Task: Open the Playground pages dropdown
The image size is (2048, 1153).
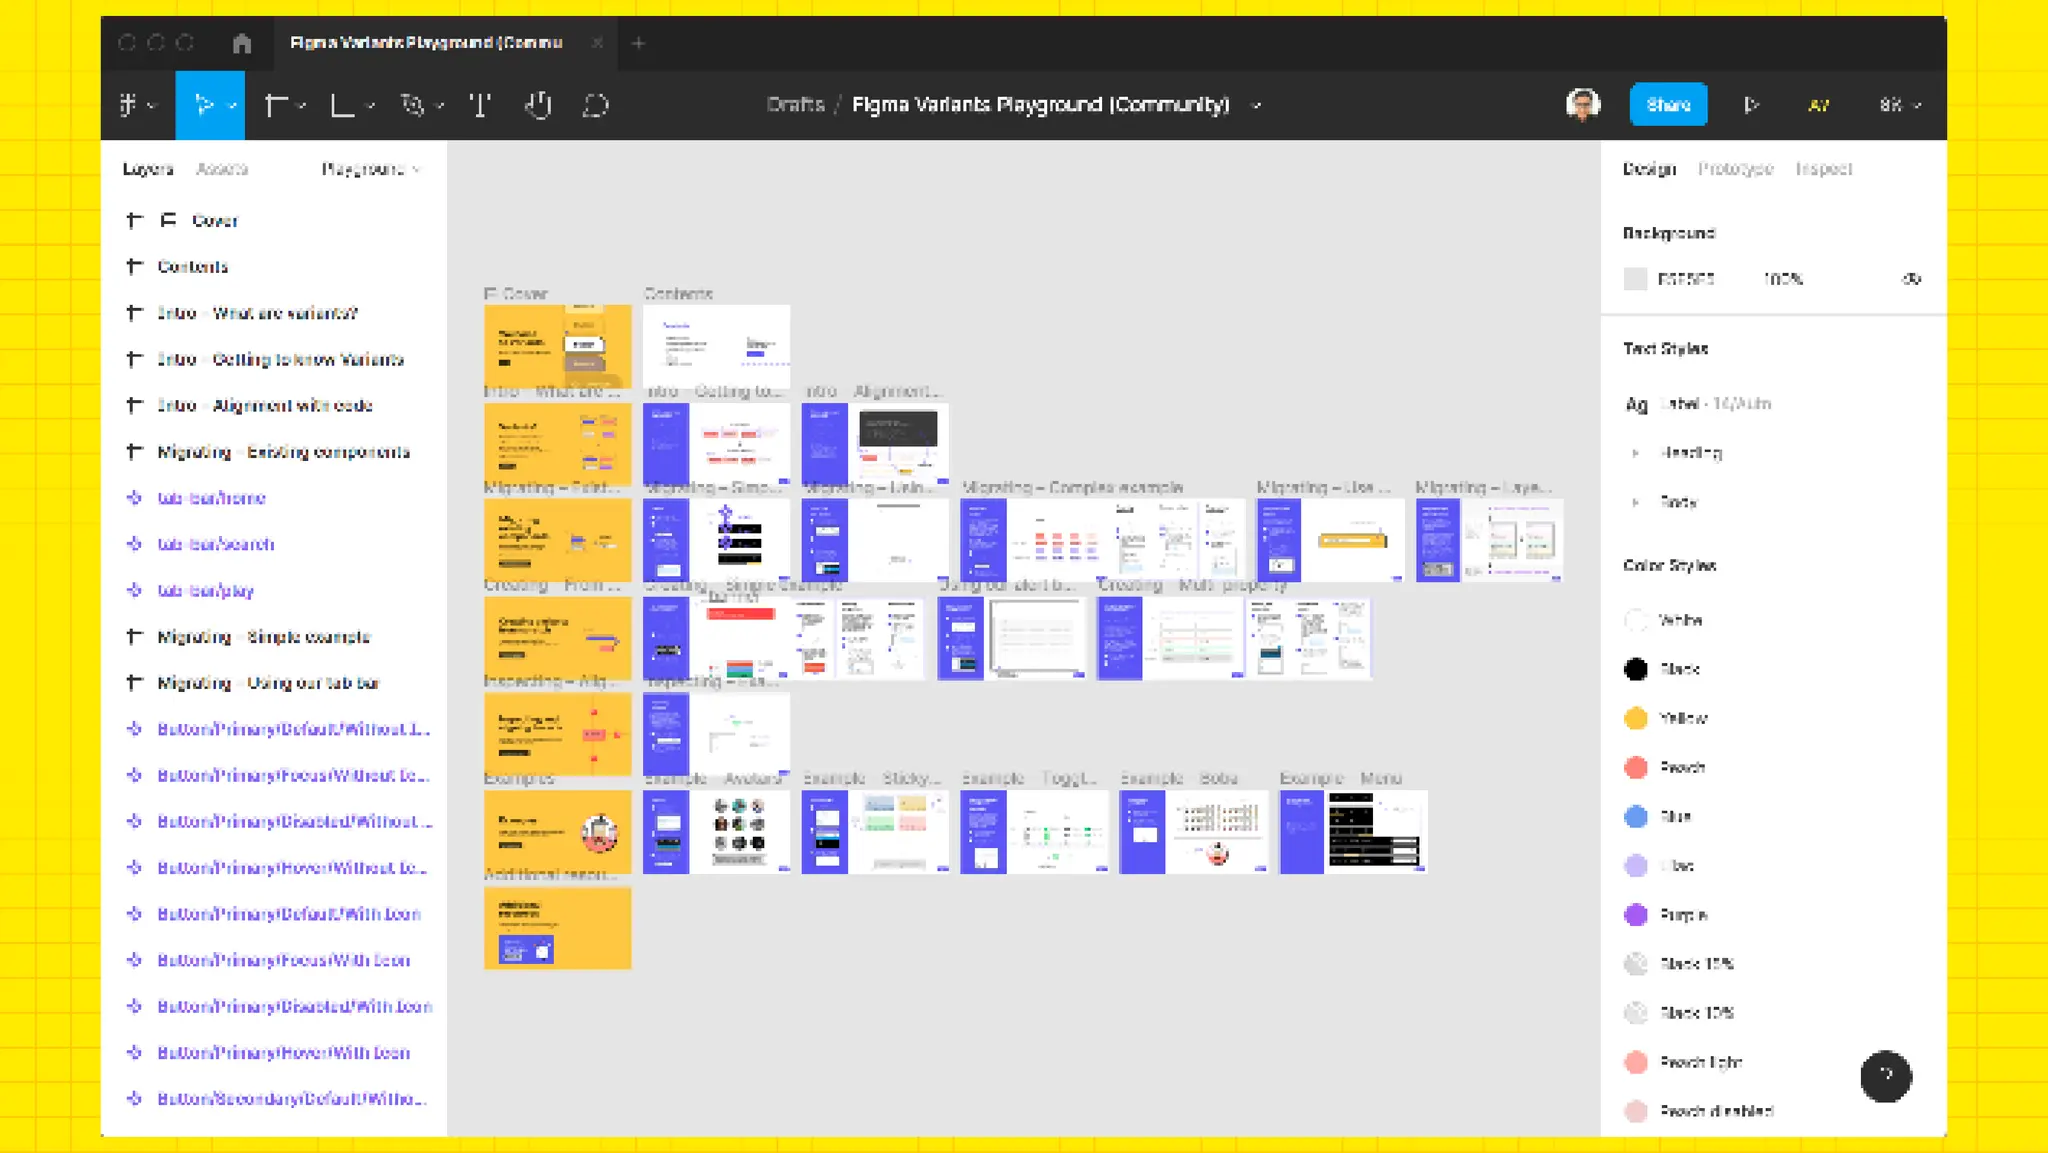Action: point(370,169)
